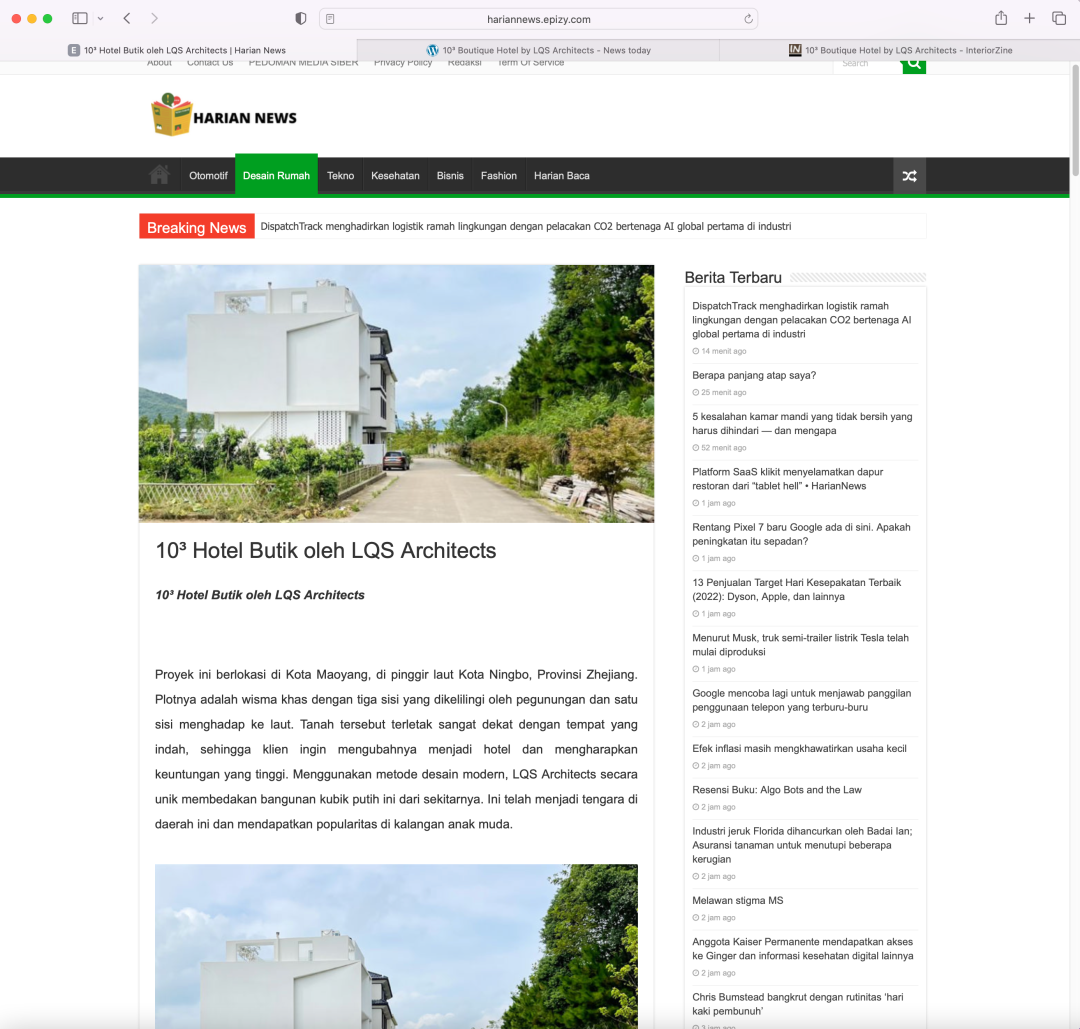Expand the sidebar dropdown chevron
The width and height of the screenshot is (1080, 1029).
pos(100,19)
